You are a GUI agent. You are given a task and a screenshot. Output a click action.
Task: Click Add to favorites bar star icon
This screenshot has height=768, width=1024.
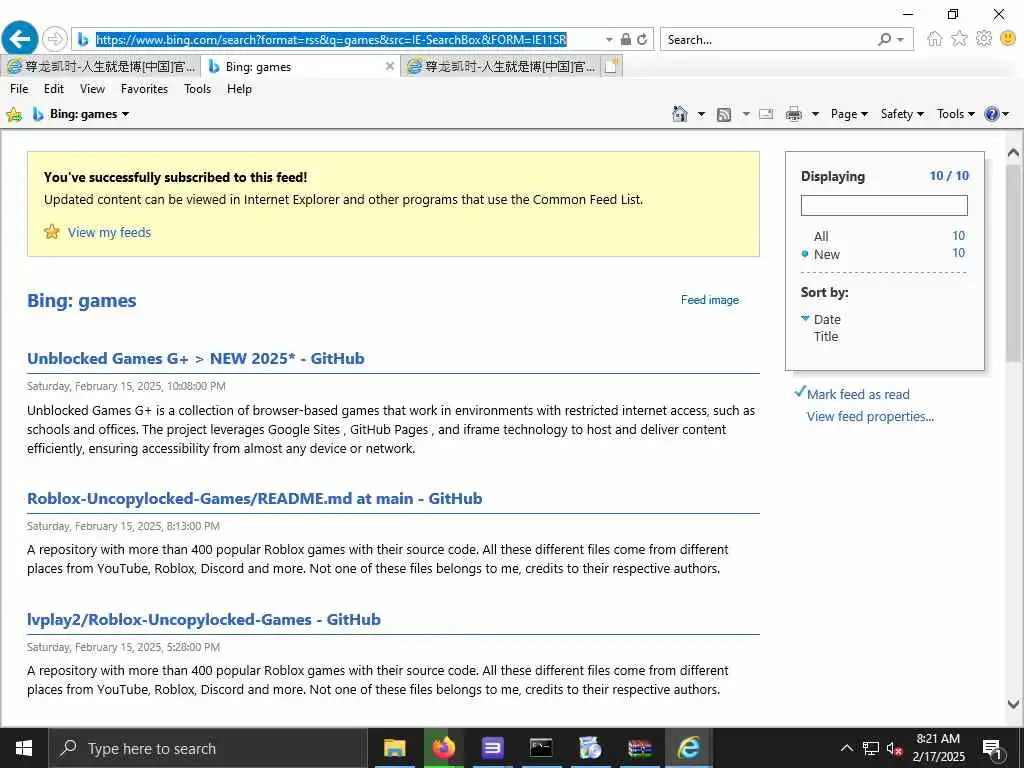(x=14, y=115)
